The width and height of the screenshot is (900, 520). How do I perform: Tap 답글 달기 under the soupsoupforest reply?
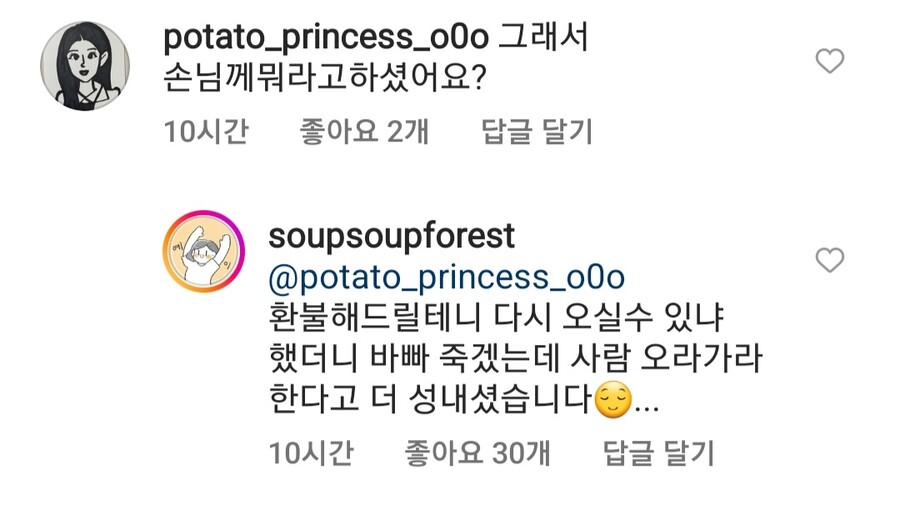click(659, 454)
